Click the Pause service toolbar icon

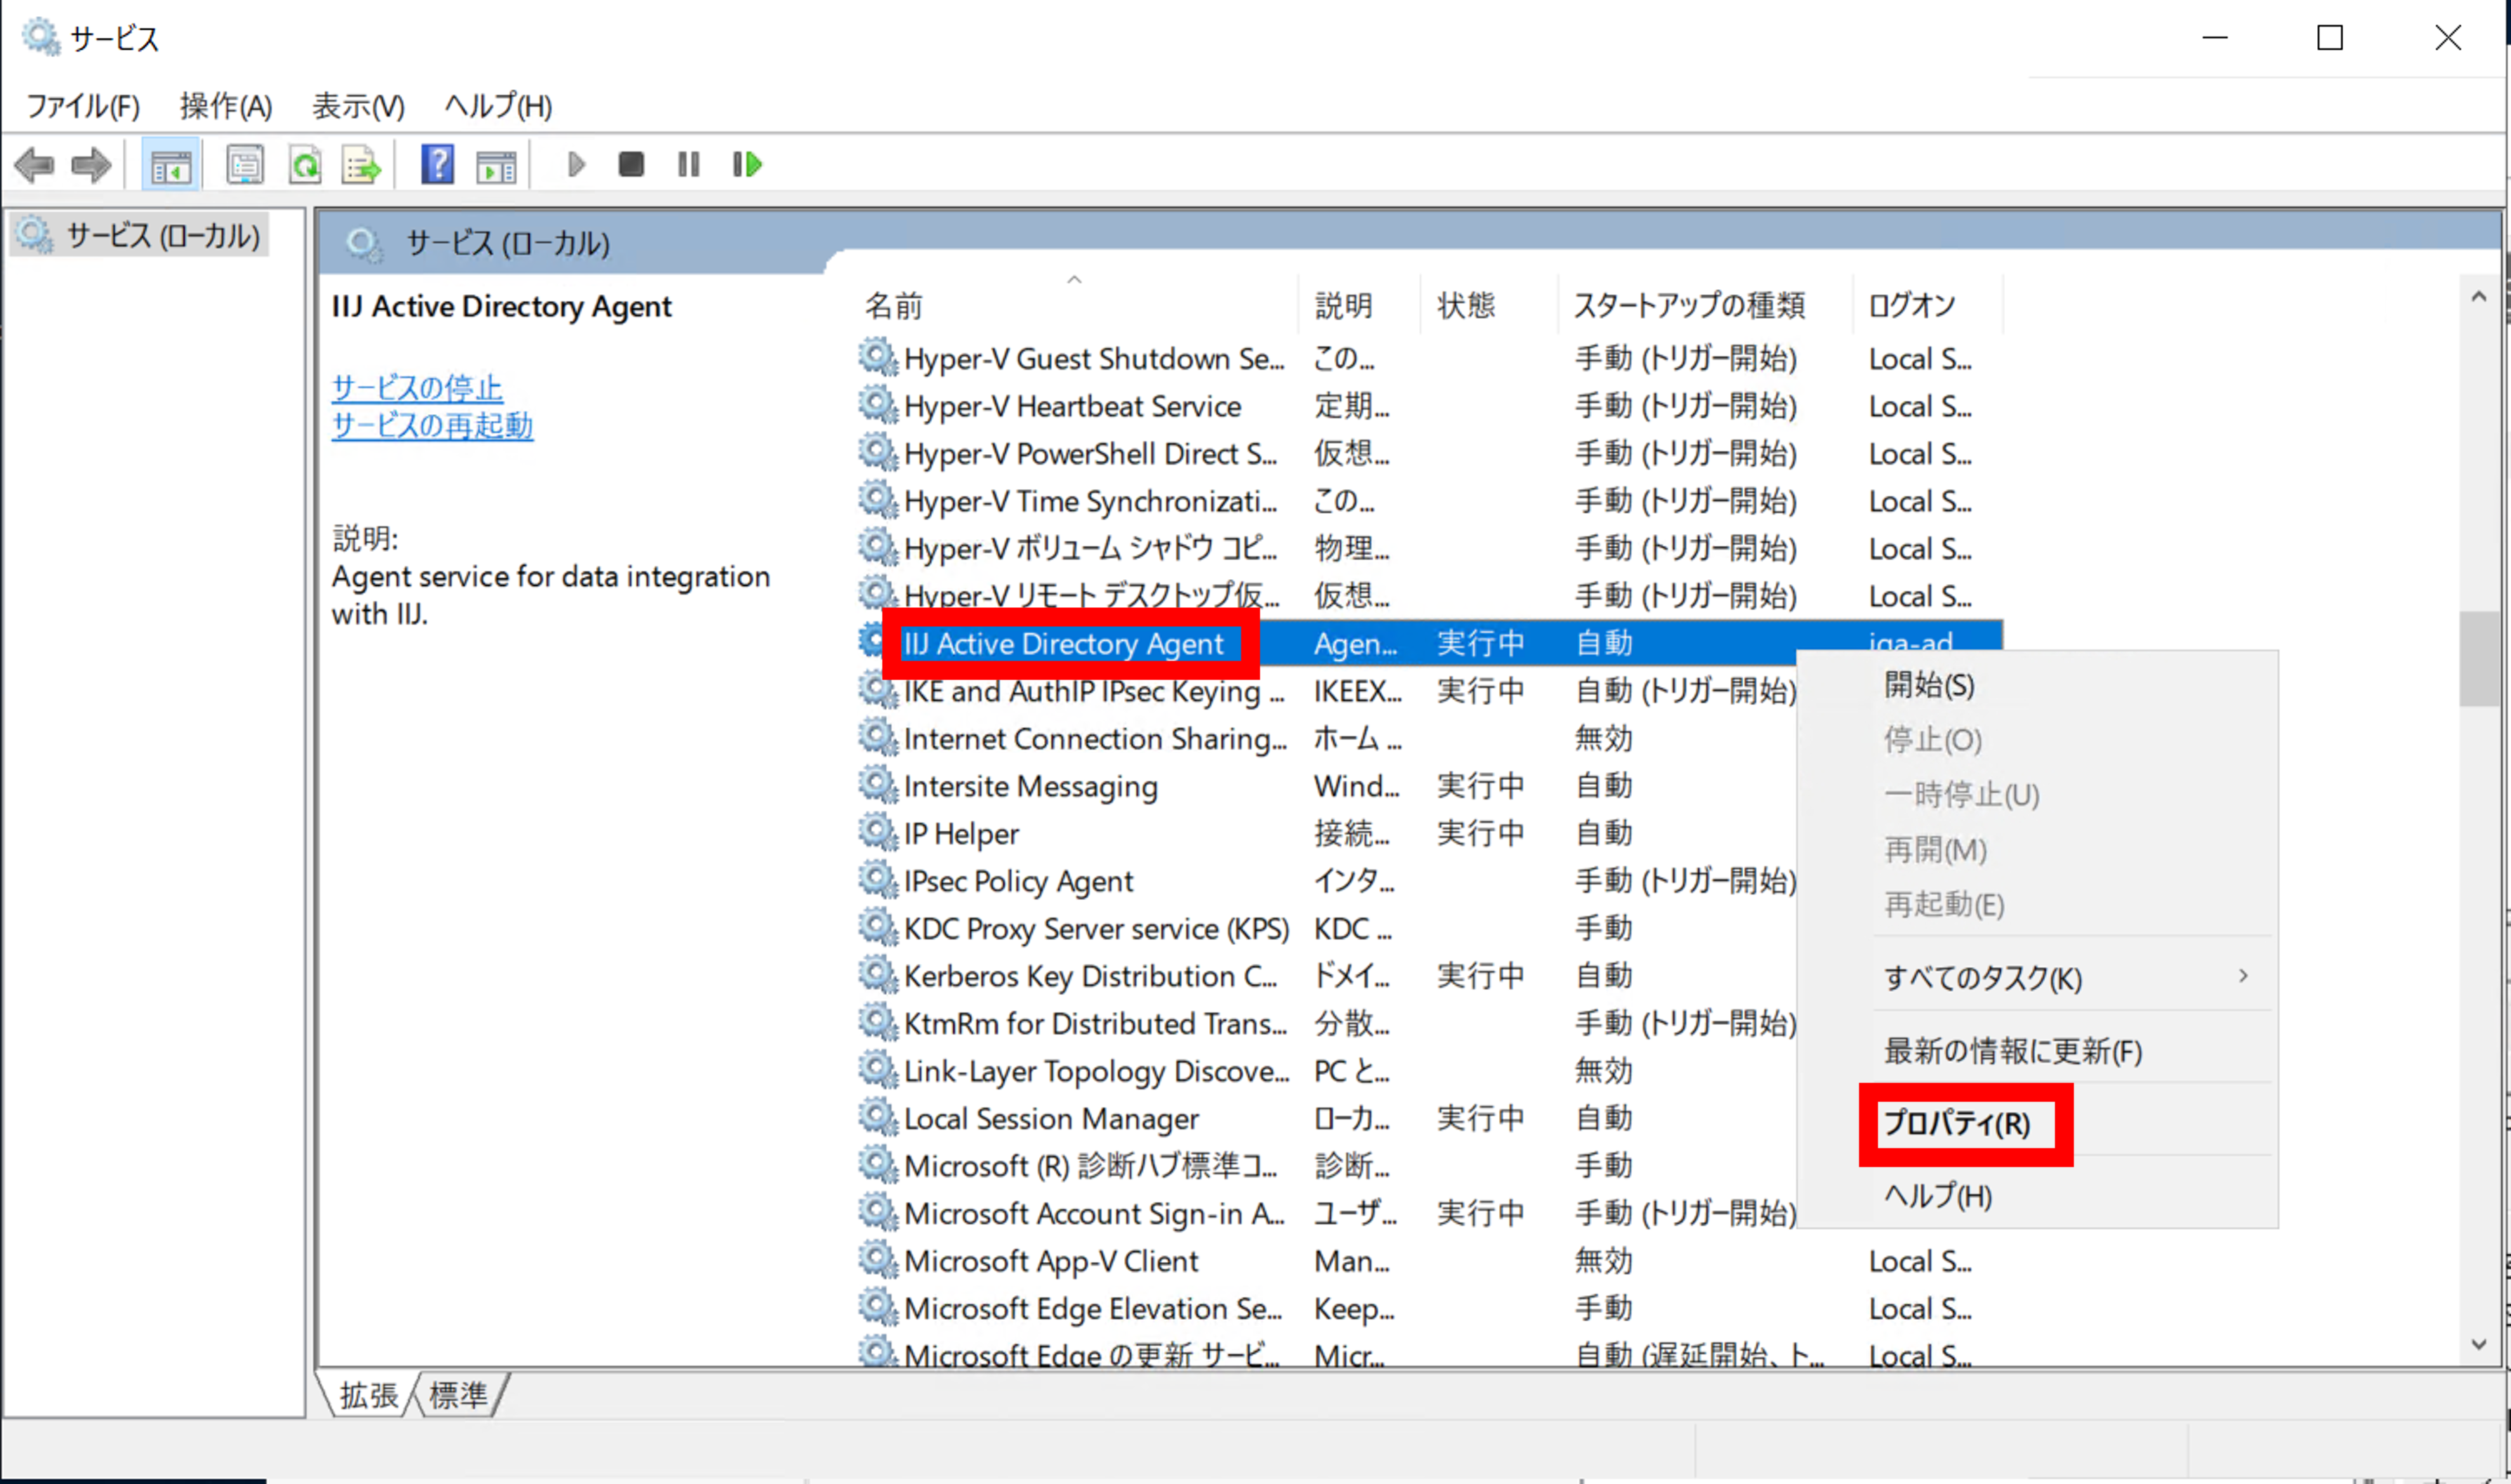tap(688, 165)
